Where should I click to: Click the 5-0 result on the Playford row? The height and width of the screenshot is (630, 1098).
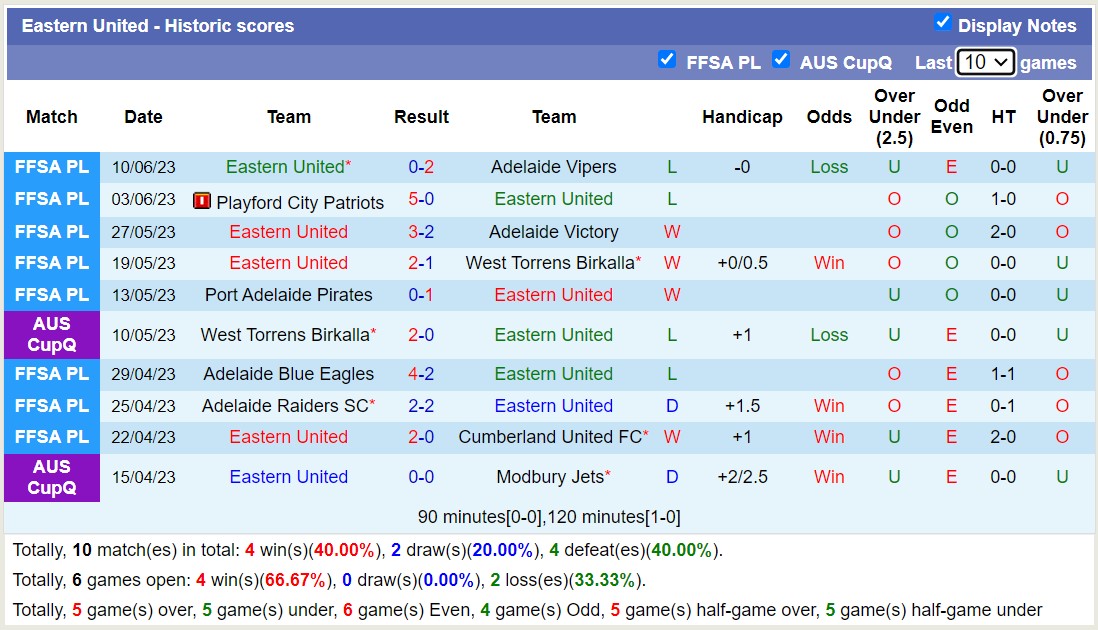pos(421,199)
